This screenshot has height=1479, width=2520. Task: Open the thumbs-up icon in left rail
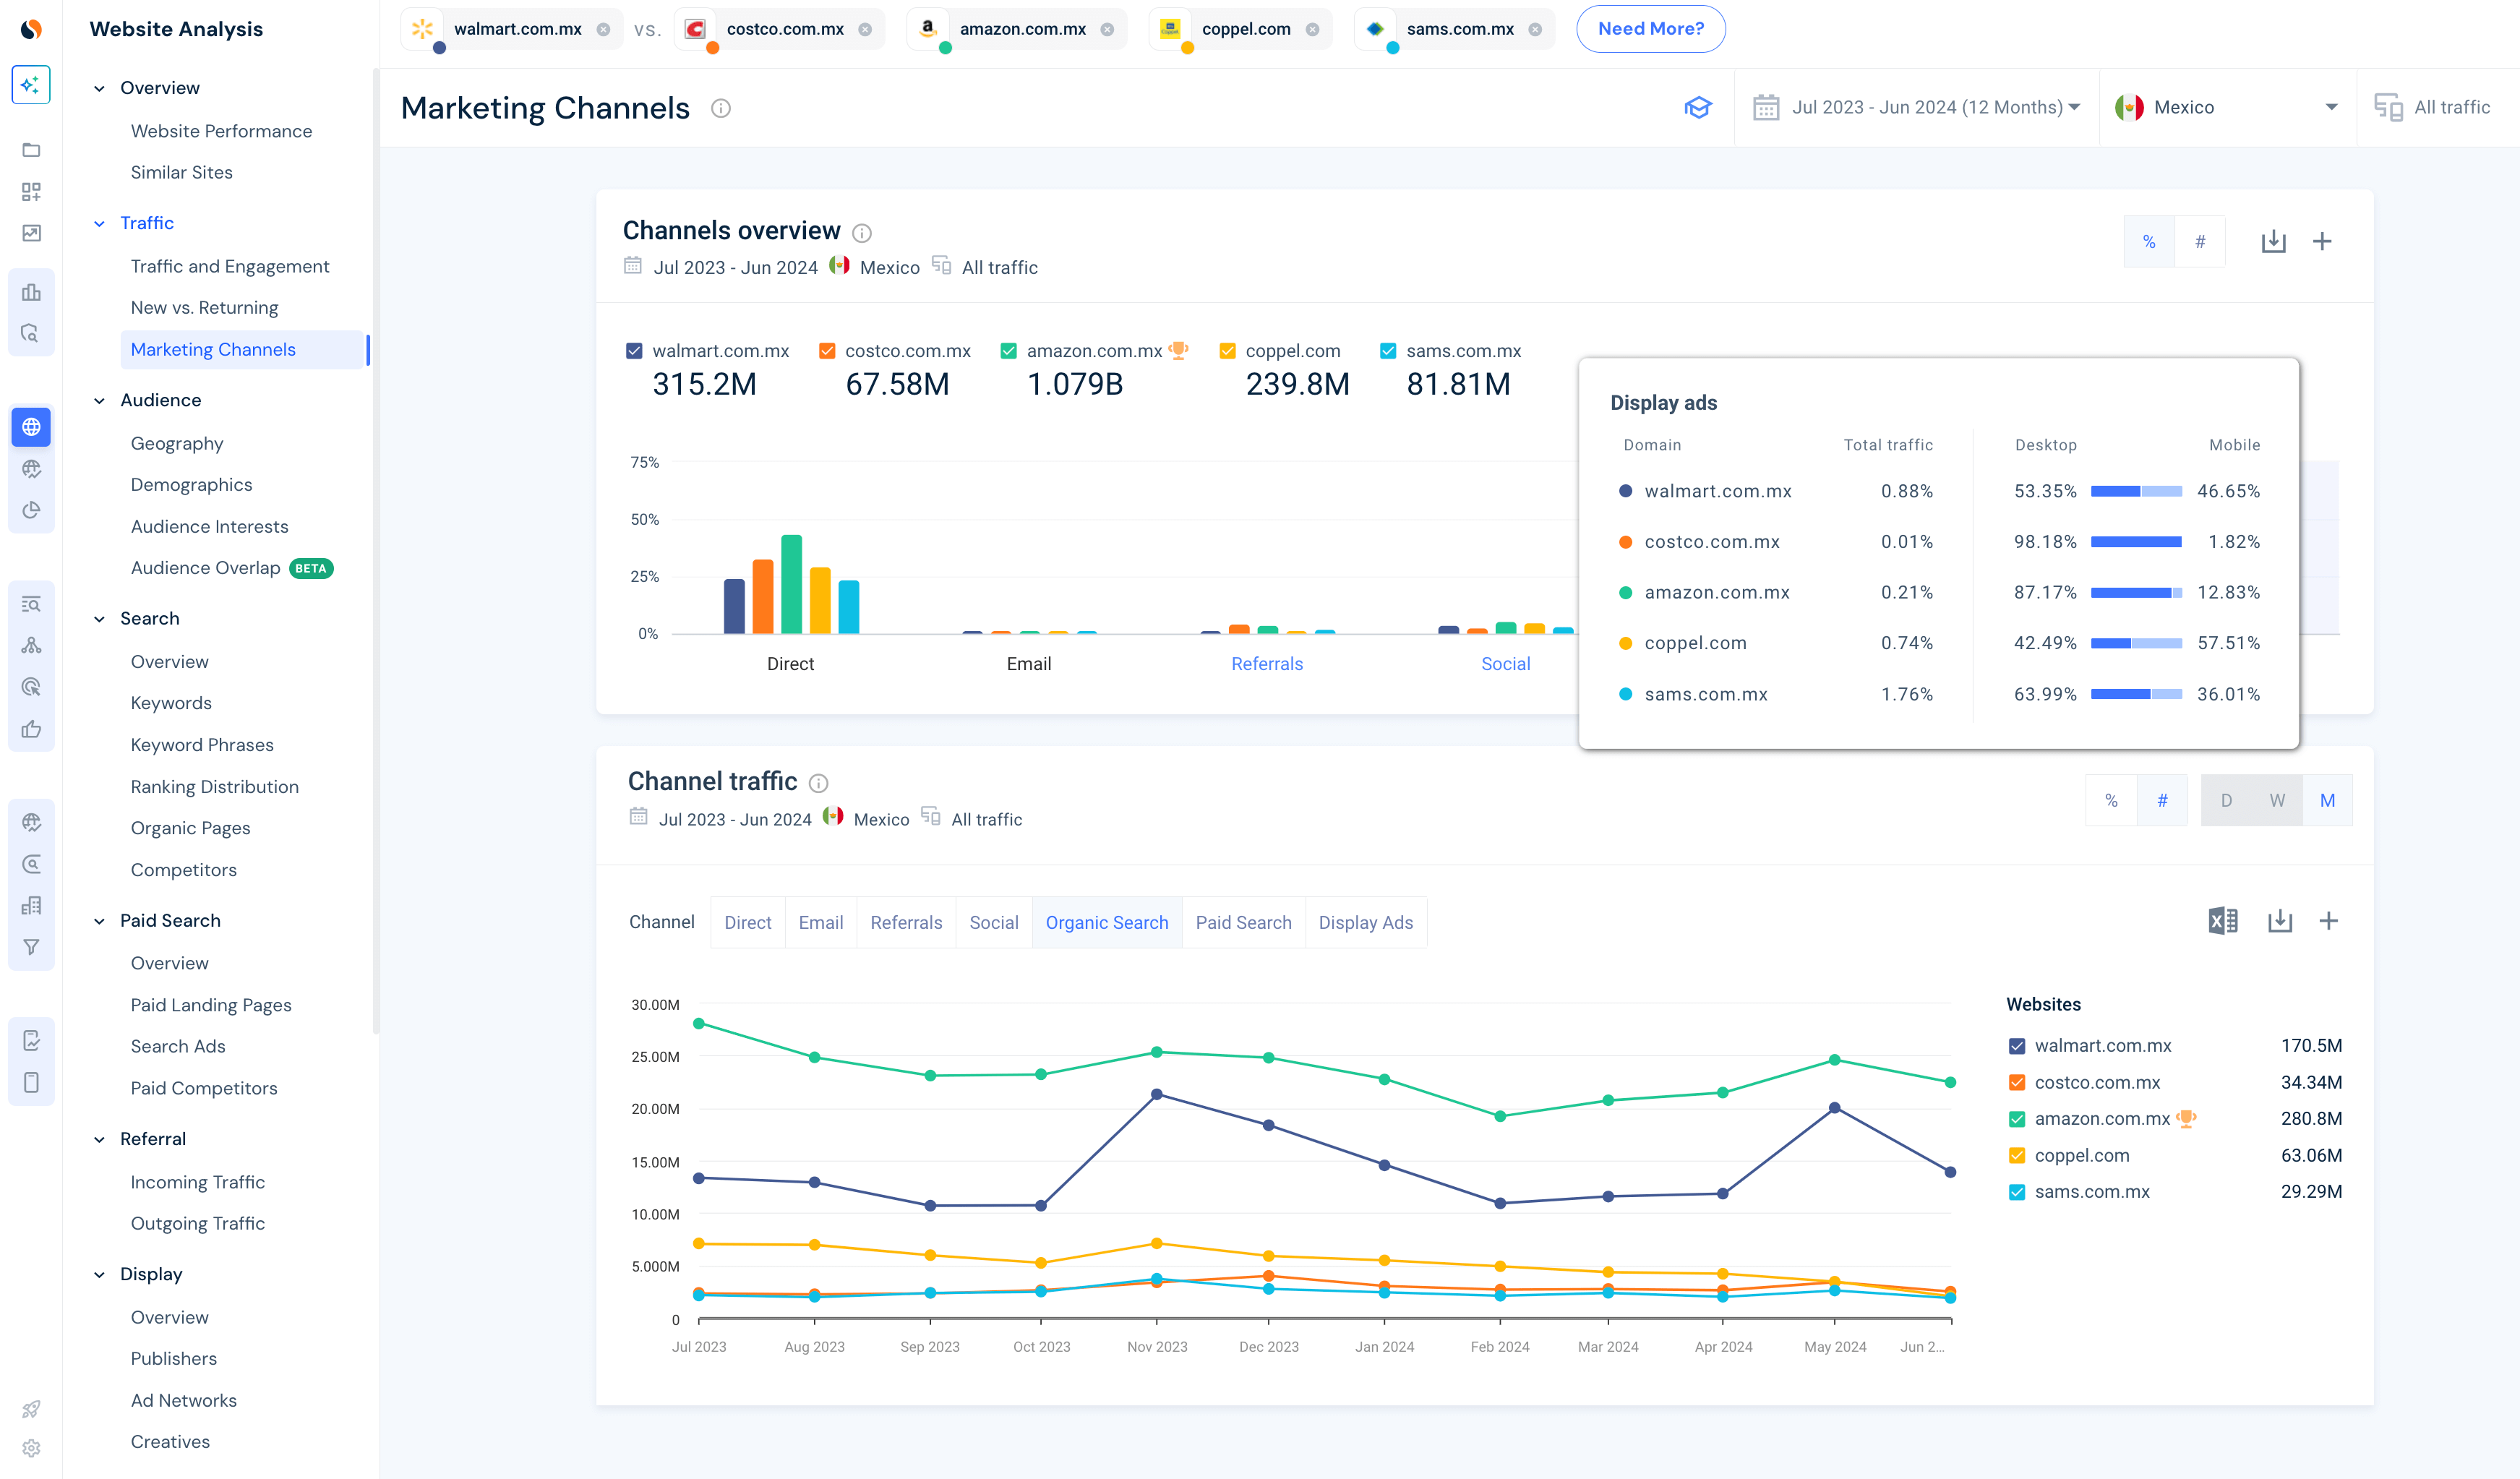31,729
